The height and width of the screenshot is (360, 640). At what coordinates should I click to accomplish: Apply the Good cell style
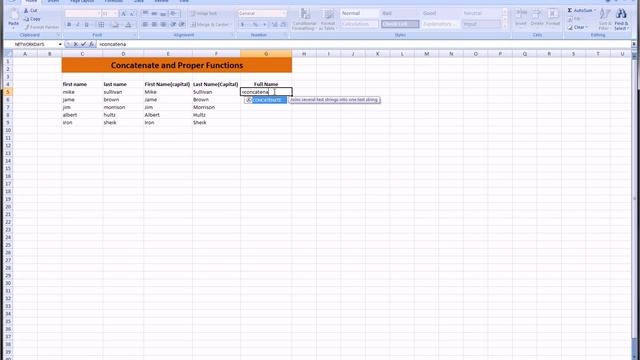coord(441,13)
